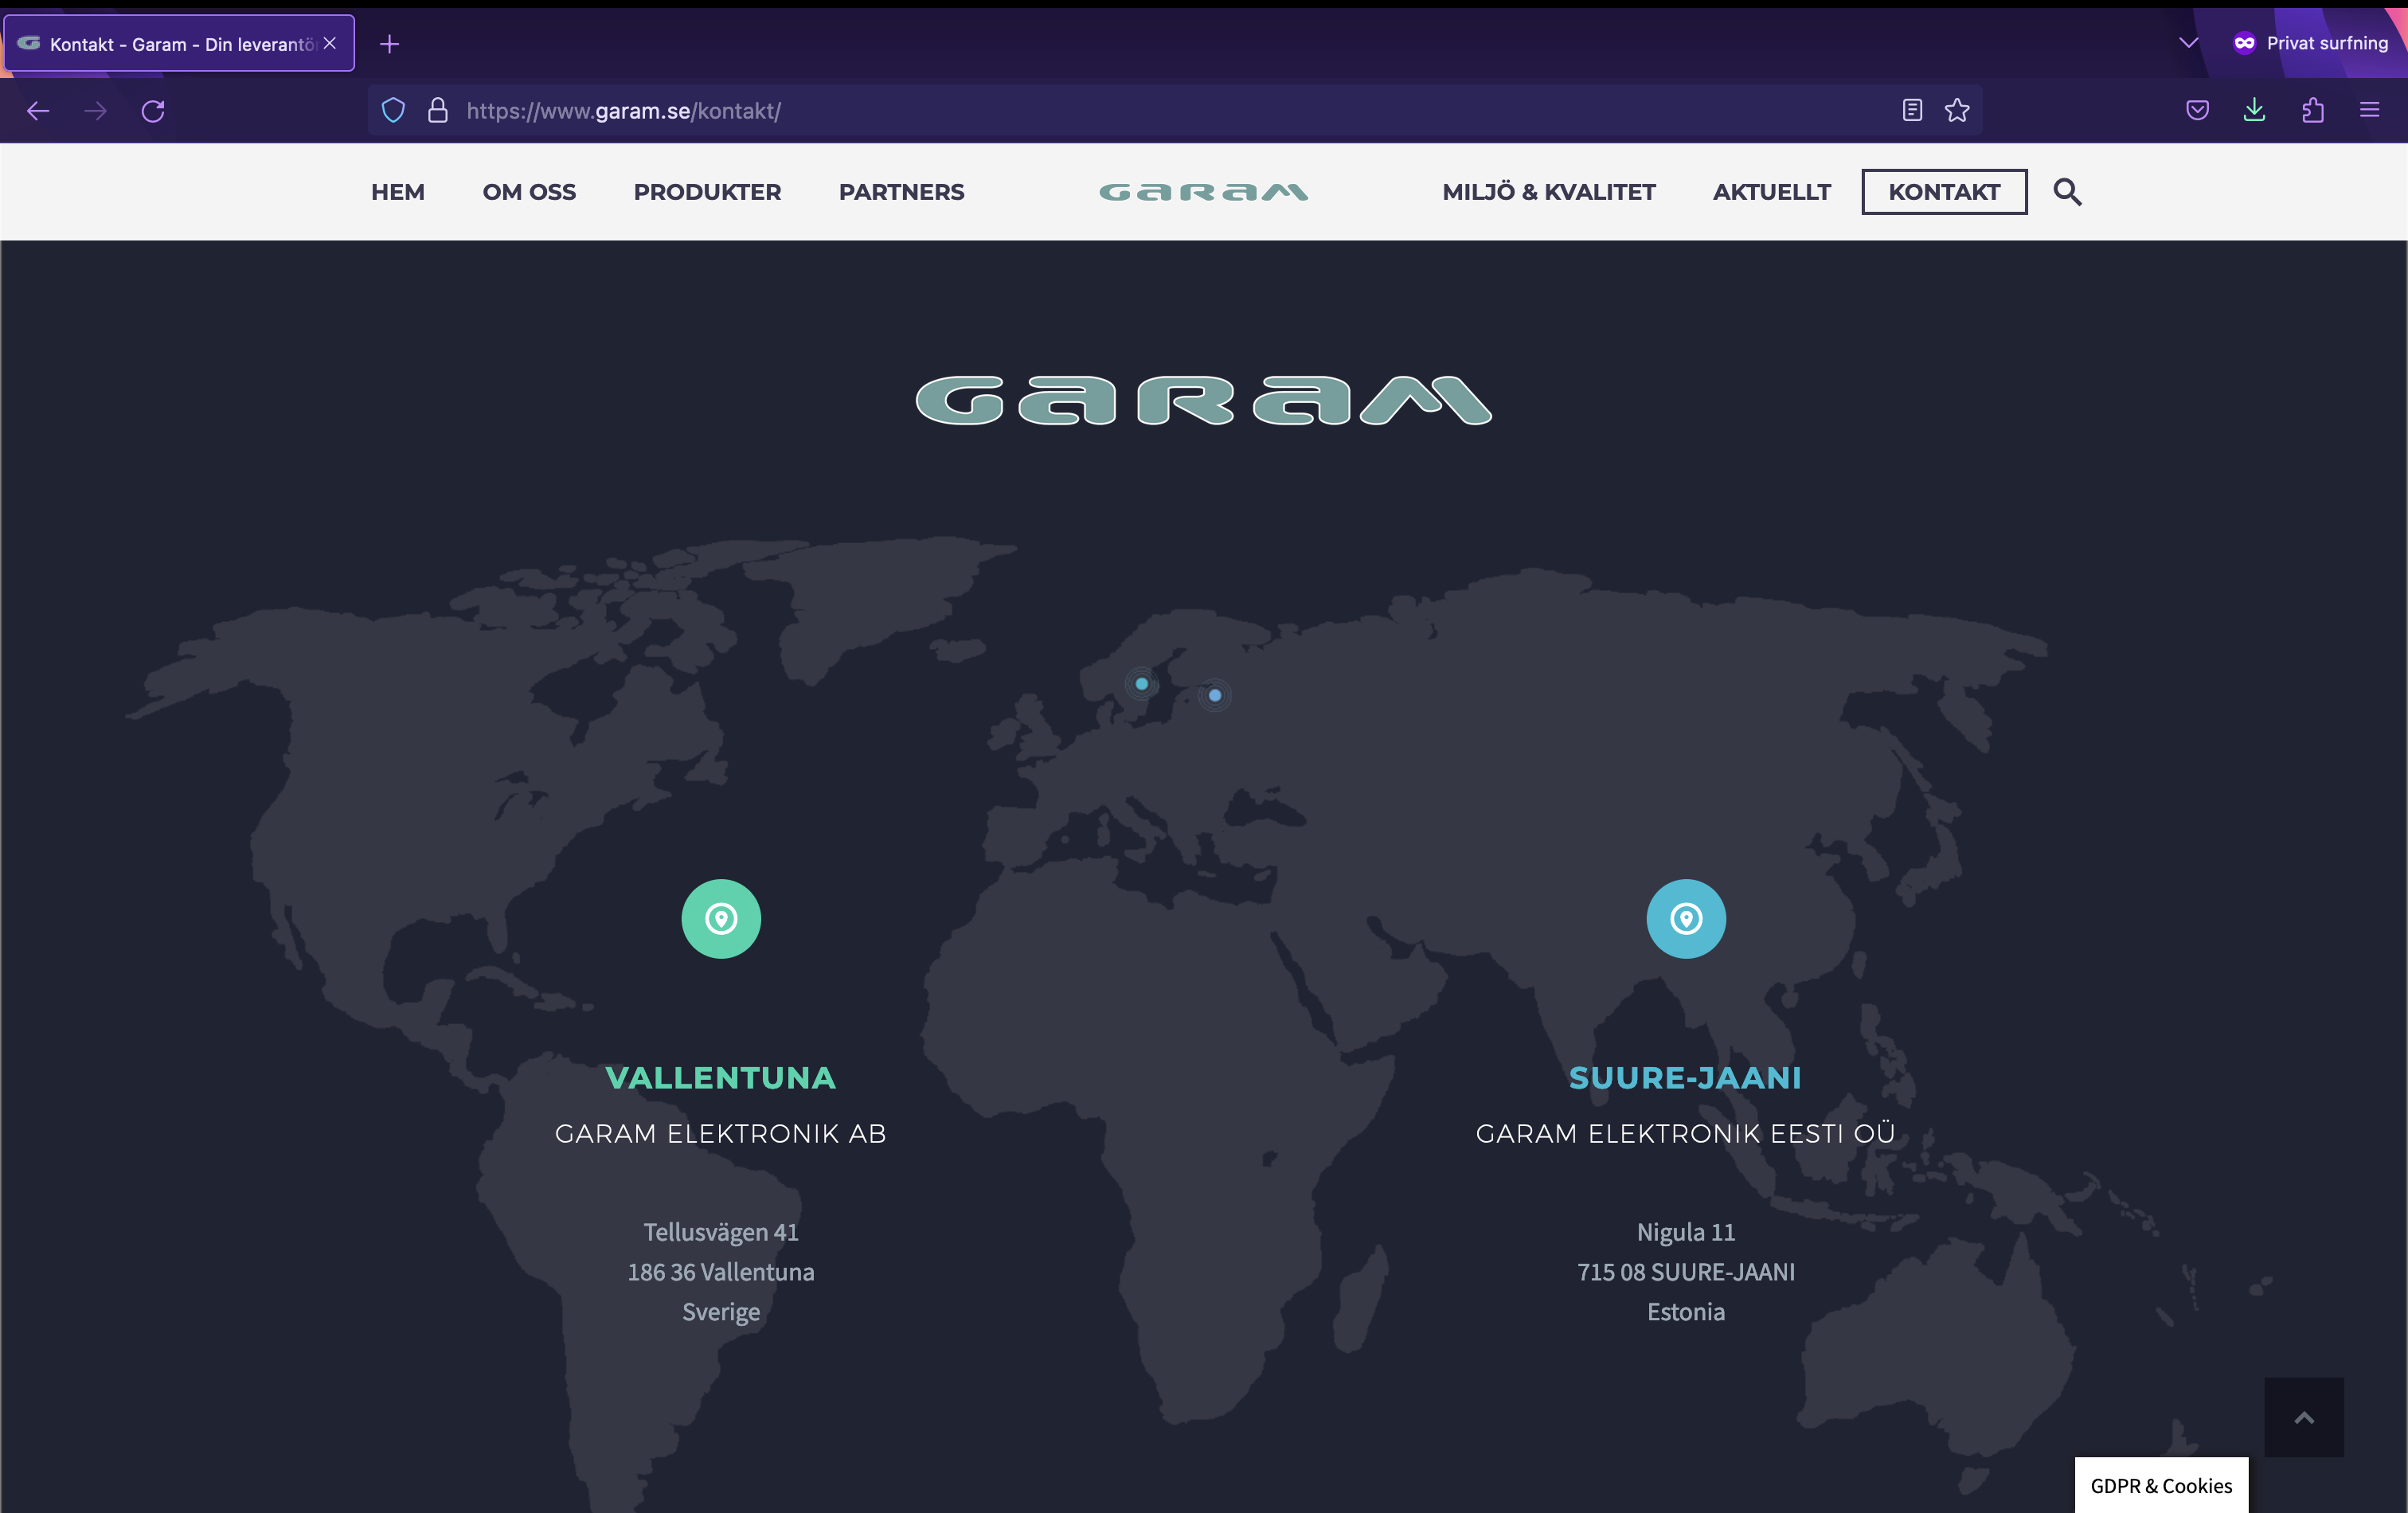2408x1513 pixels.
Task: Click the VALLENTUNA heading
Action: point(721,1078)
